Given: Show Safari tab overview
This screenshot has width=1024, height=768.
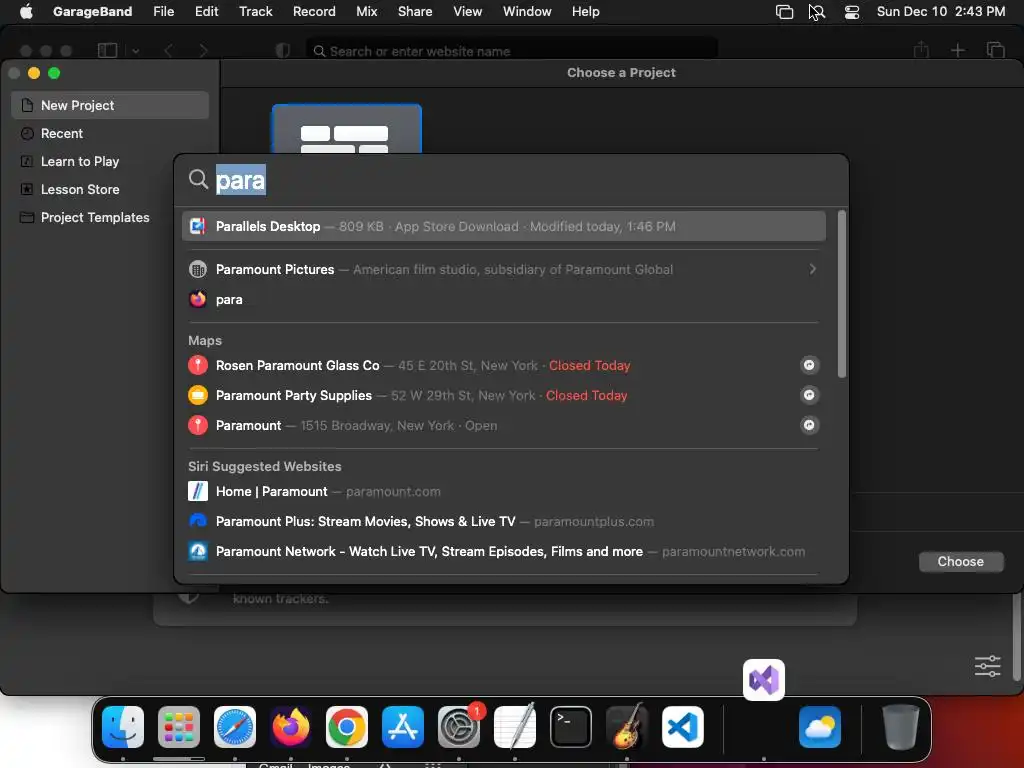Looking at the screenshot, I should (995, 50).
